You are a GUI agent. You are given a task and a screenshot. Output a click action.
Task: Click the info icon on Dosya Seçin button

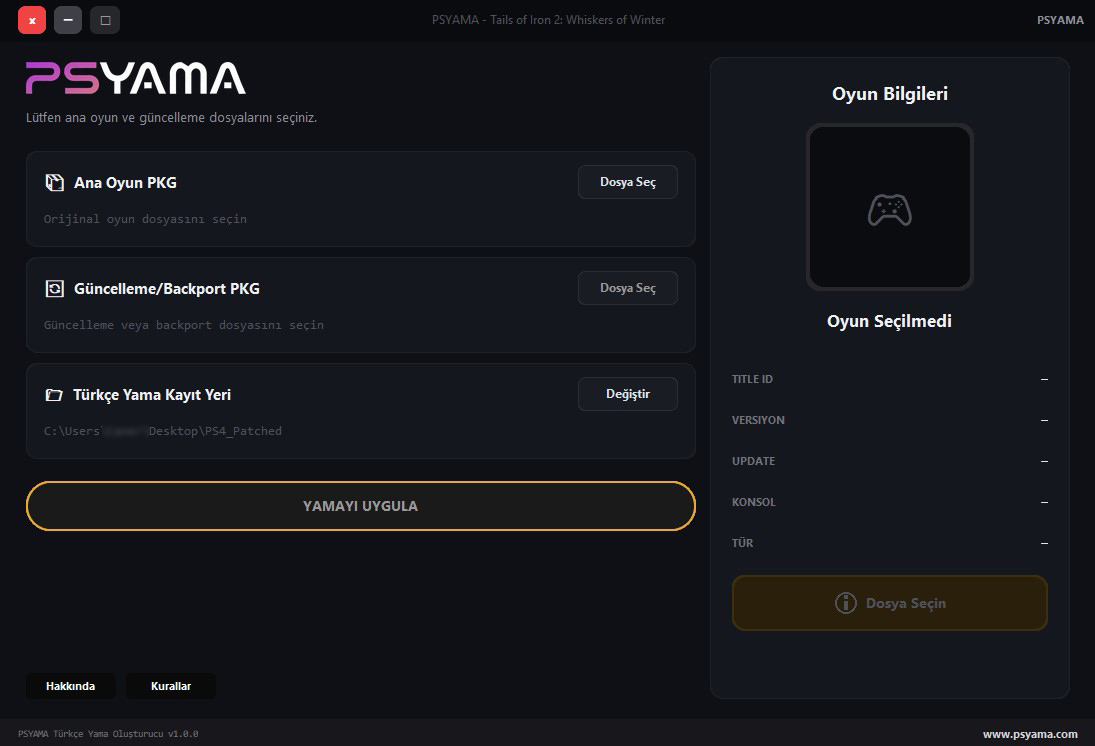(846, 603)
